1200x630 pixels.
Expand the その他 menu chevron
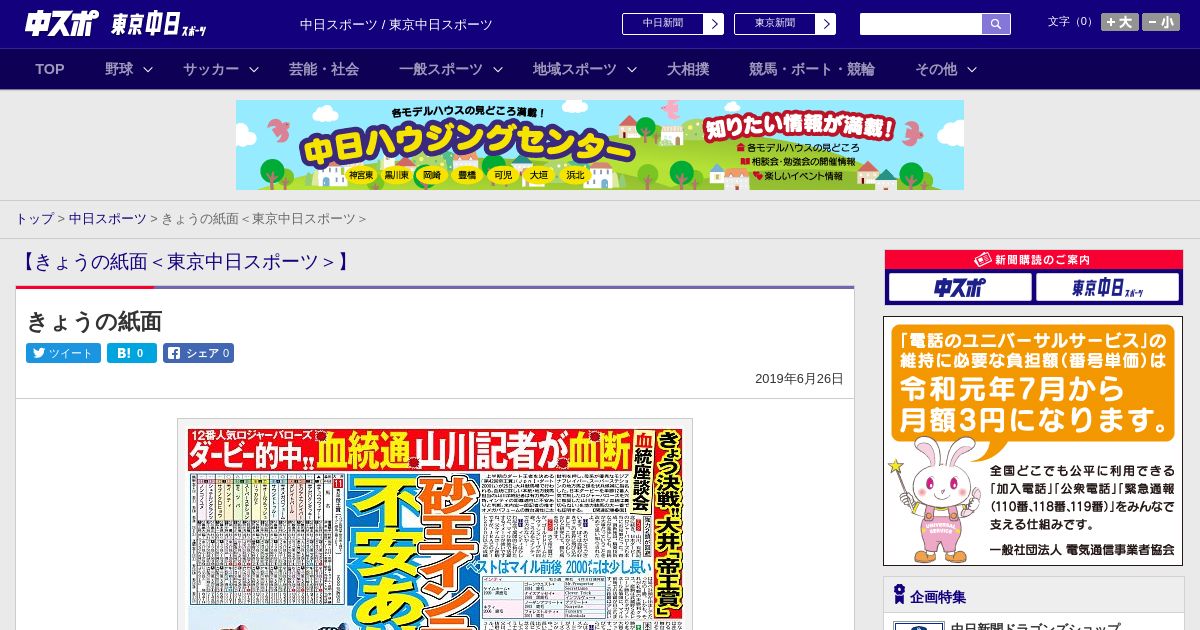(x=971, y=69)
